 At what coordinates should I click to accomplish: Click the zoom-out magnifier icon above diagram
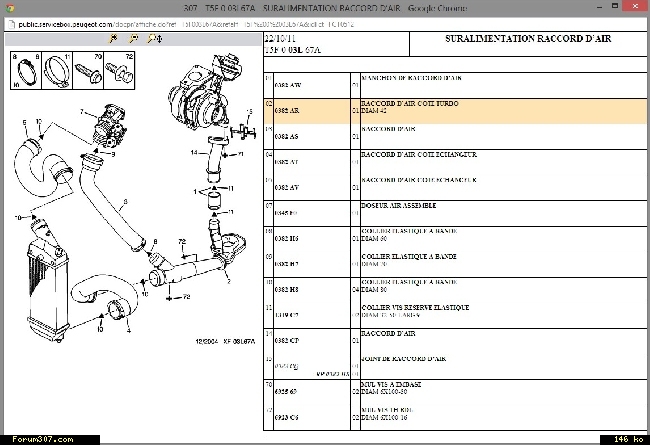[133, 39]
